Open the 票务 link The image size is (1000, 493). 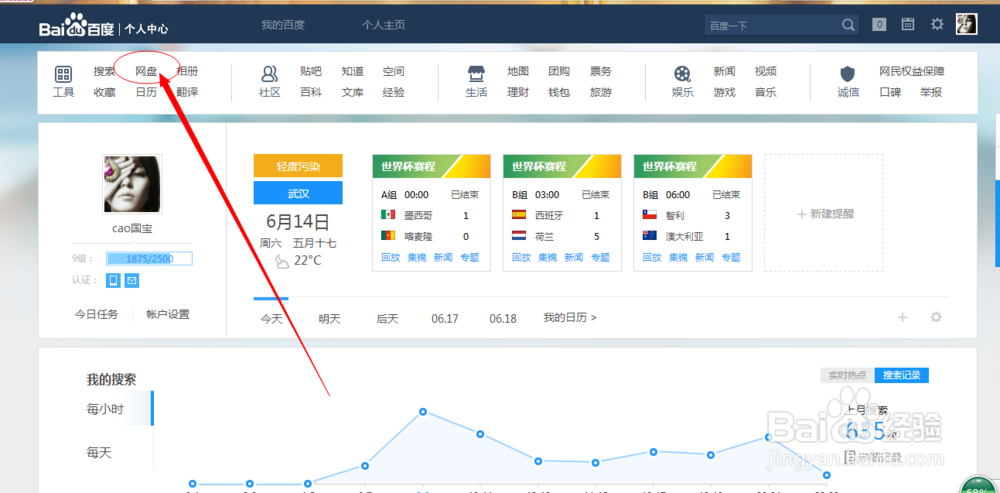click(x=601, y=71)
